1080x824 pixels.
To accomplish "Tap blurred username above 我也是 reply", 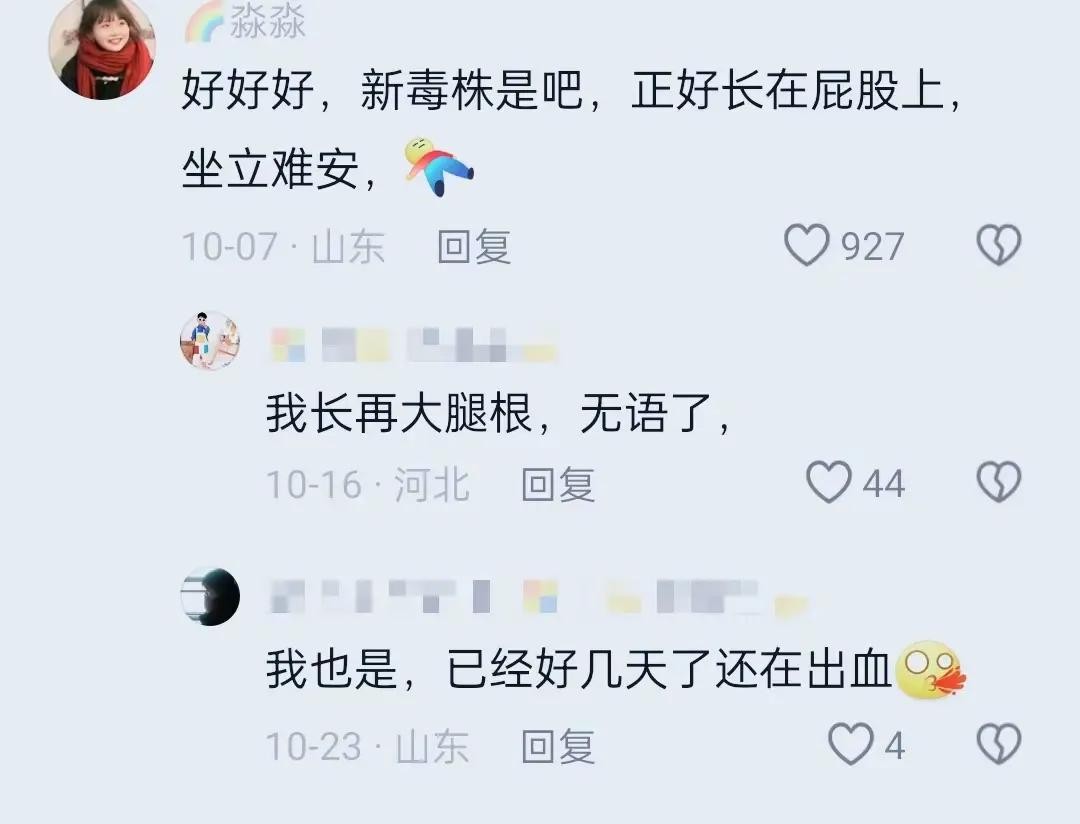I will tap(539, 597).
